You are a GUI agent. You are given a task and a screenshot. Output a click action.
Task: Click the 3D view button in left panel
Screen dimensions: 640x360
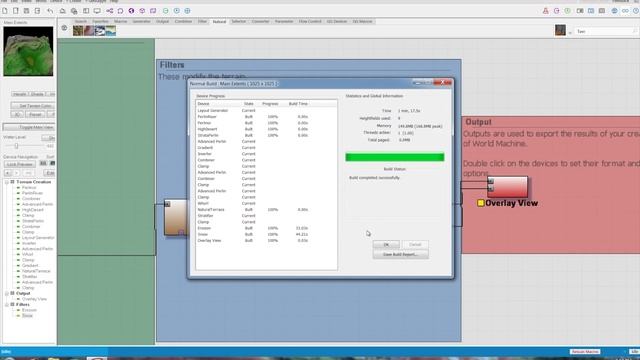17,115
